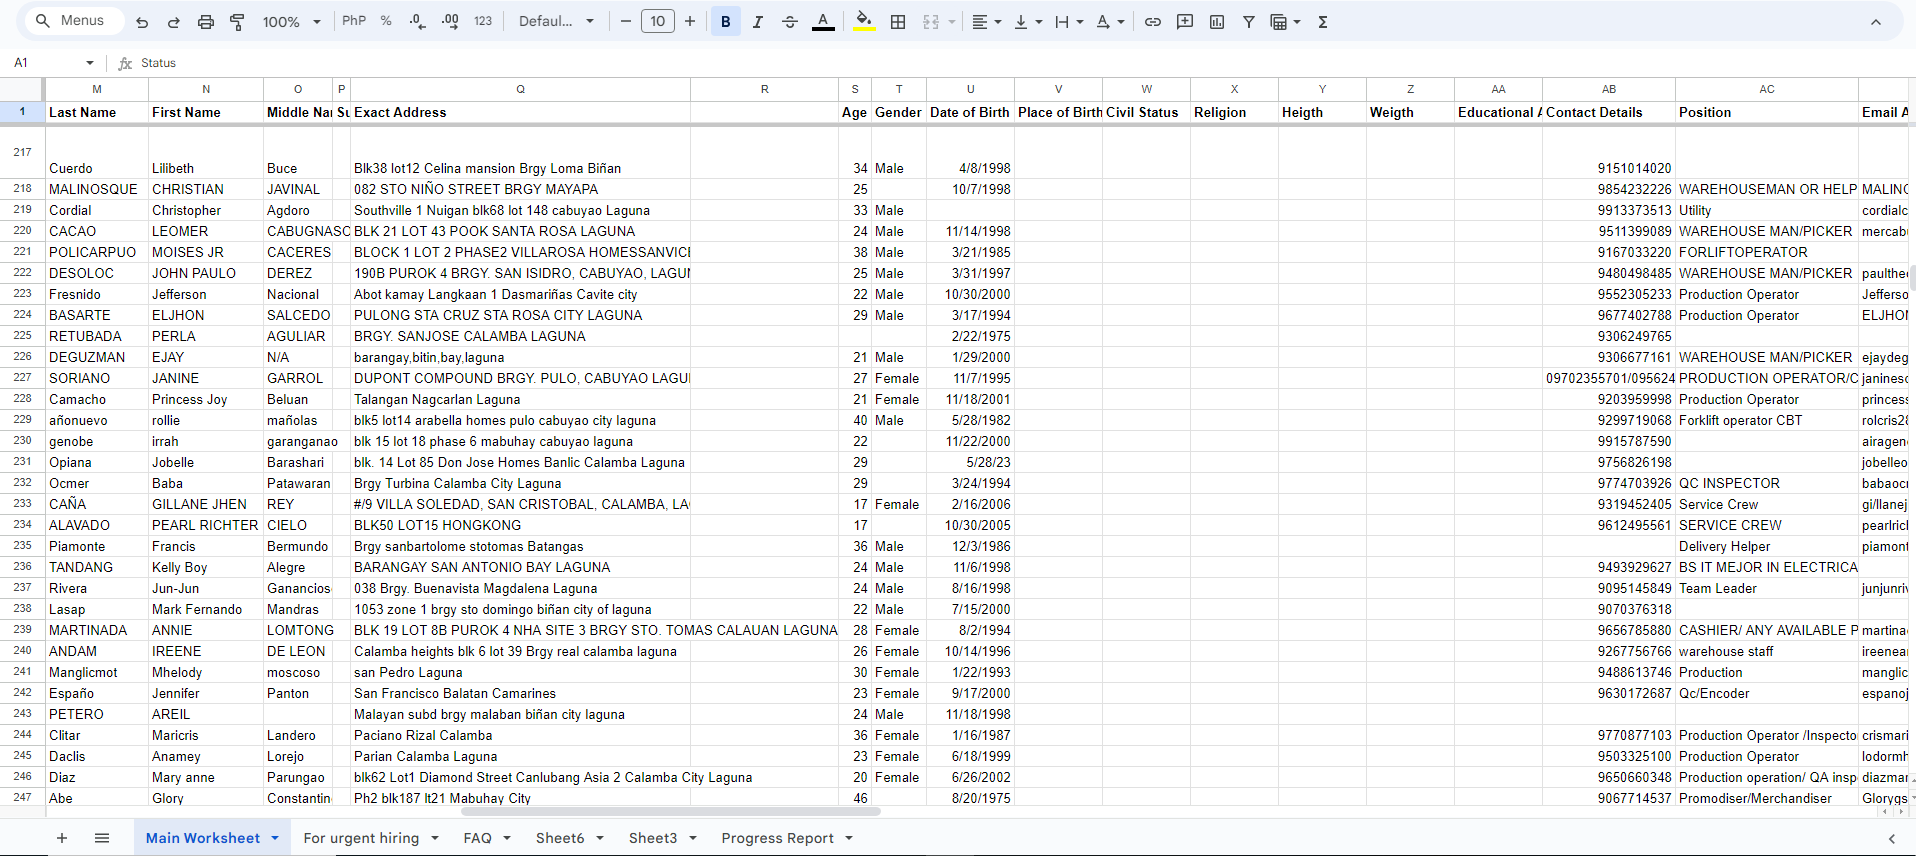This screenshot has width=1916, height=856.
Task: Select row 230 header
Action: [22, 440]
